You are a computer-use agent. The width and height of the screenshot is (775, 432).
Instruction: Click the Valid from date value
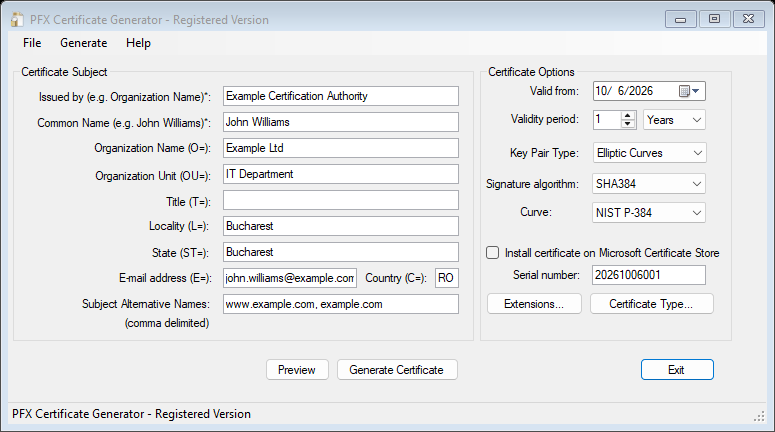(x=624, y=91)
